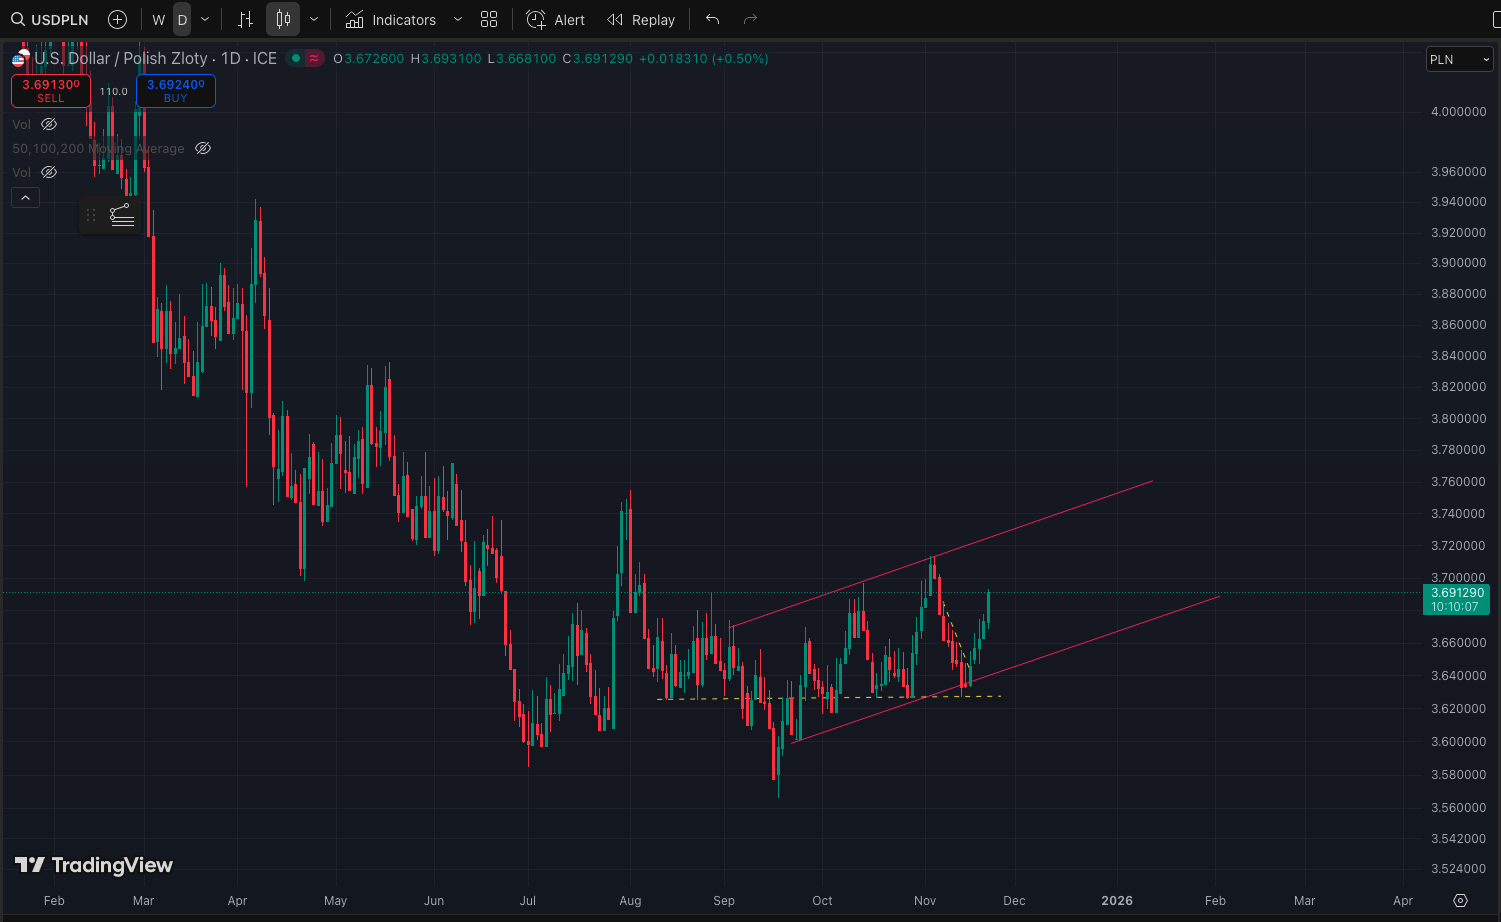The height and width of the screenshot is (922, 1501).
Task: Switch to the weekly W timeframe
Action: point(158,20)
